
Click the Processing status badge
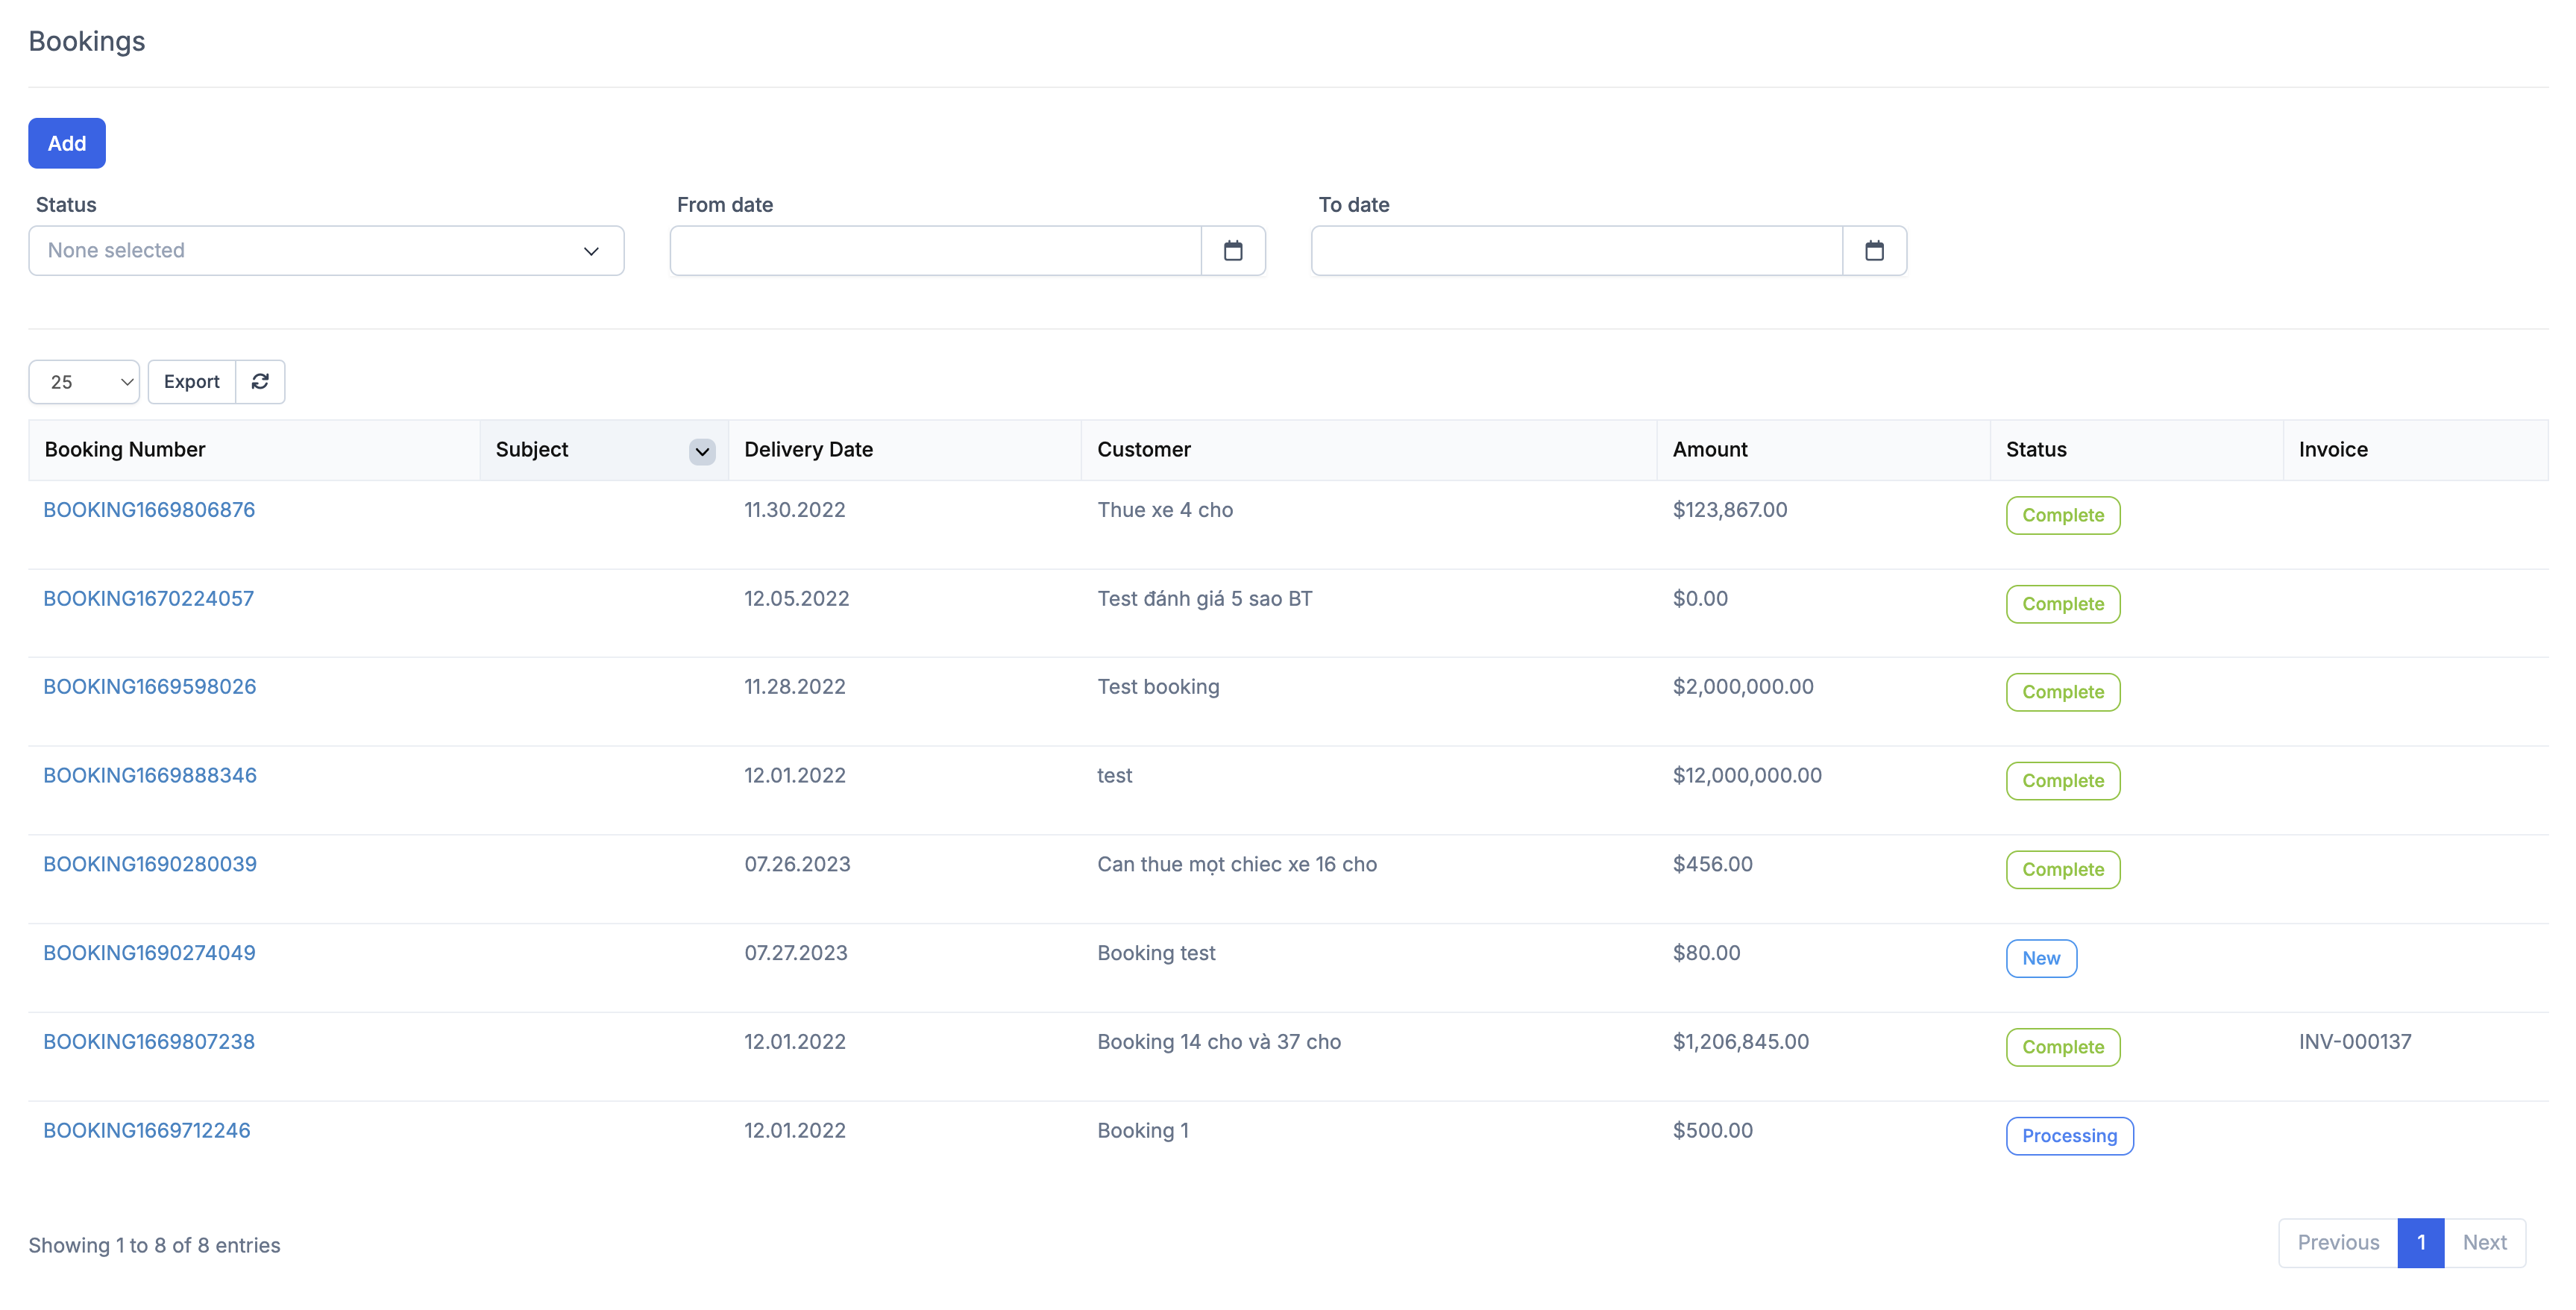2068,1136
